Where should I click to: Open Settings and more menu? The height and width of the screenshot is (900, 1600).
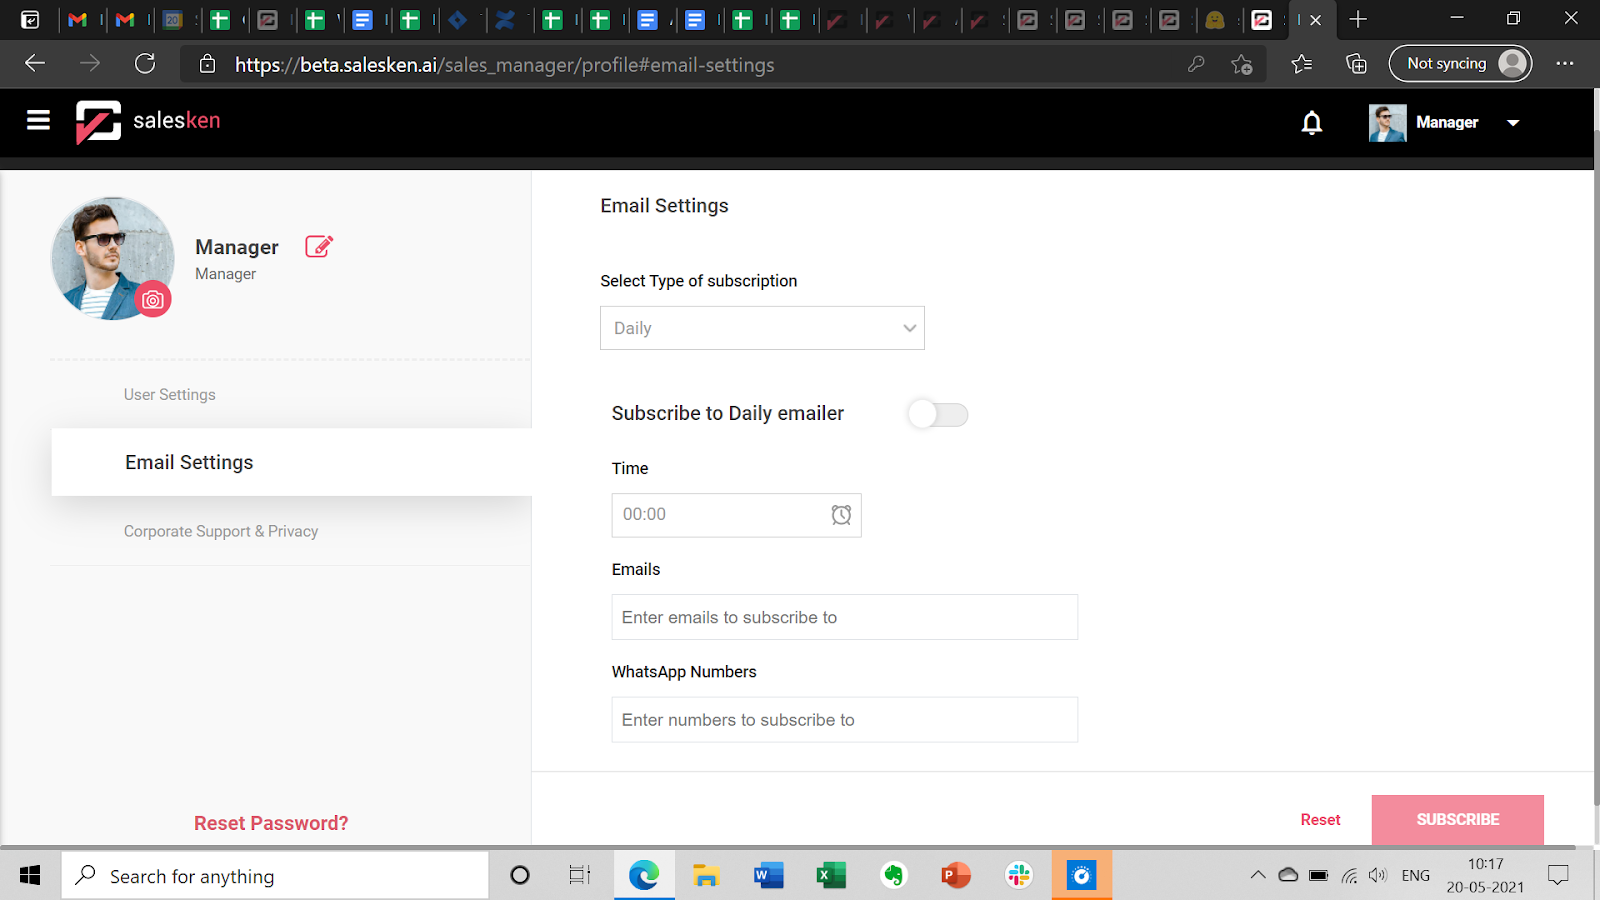point(1565,64)
